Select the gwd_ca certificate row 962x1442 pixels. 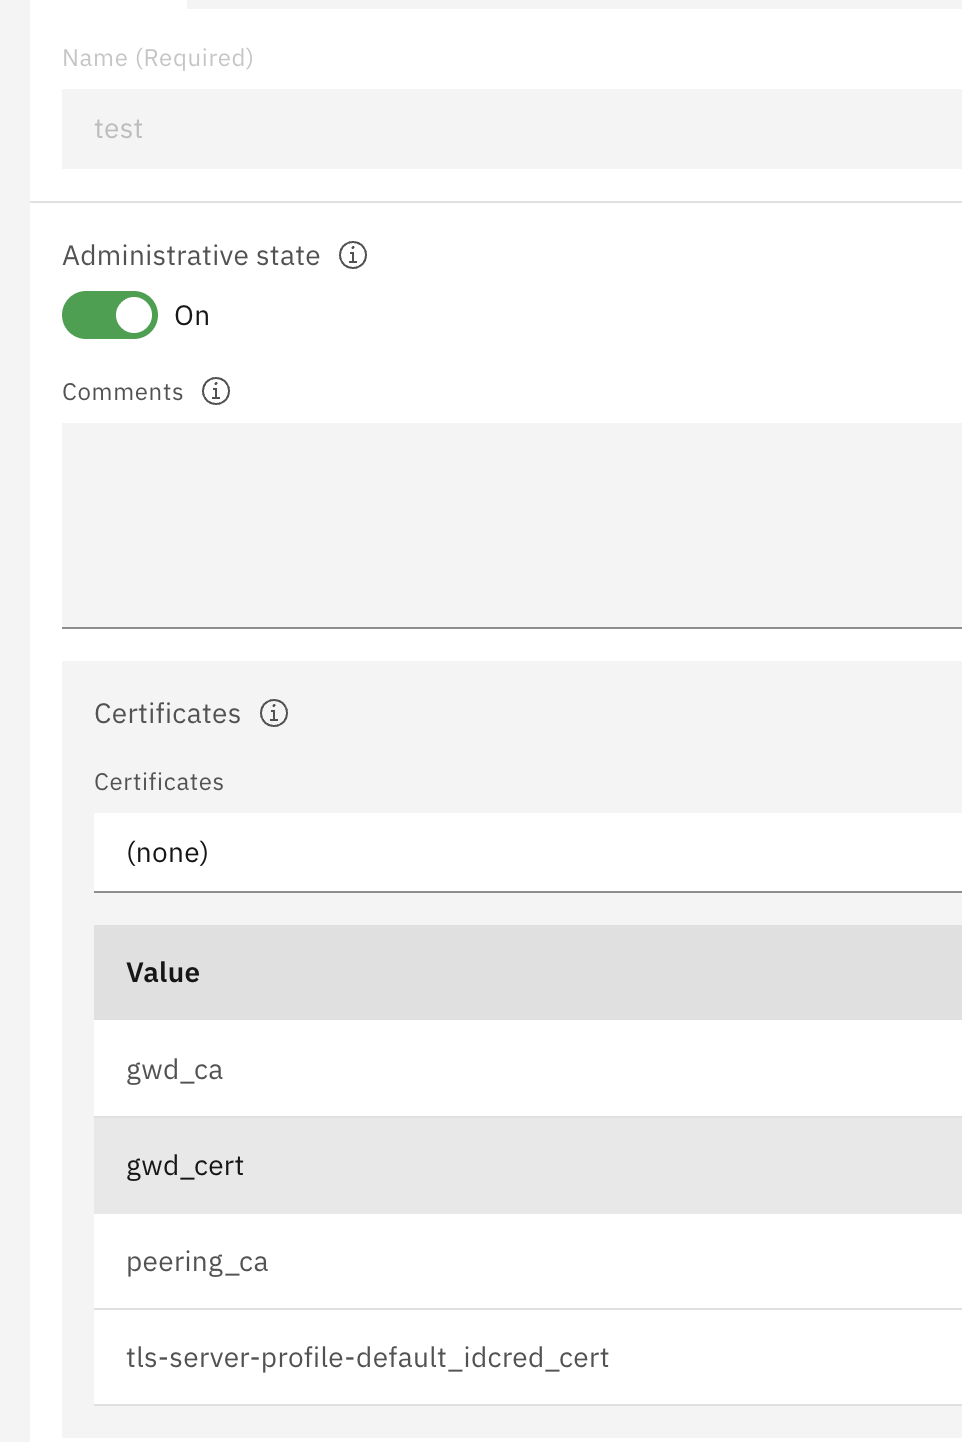coord(300,1067)
